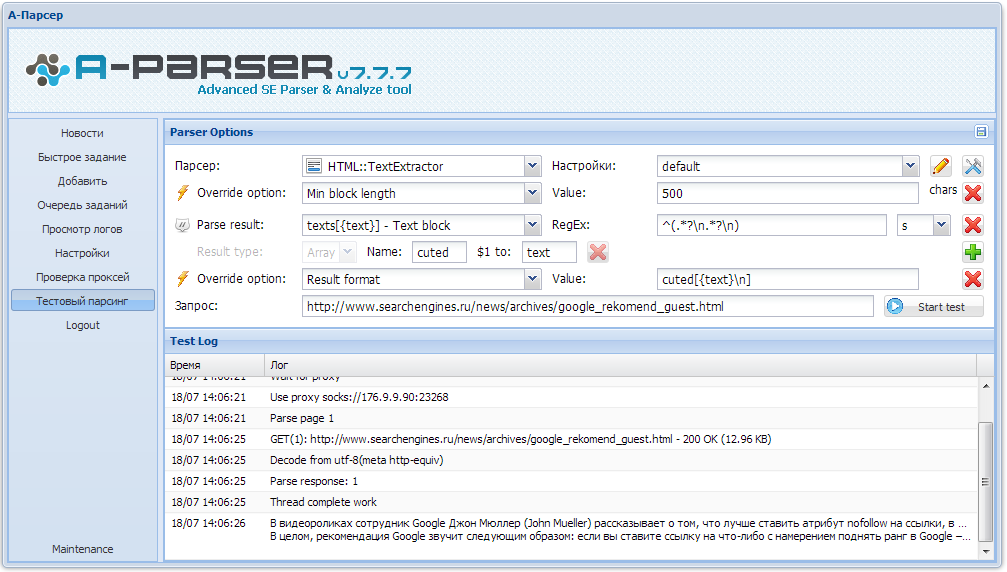Remove the Result format override (red X)
Image resolution: width=1007 pixels, height=572 pixels.
(973, 279)
